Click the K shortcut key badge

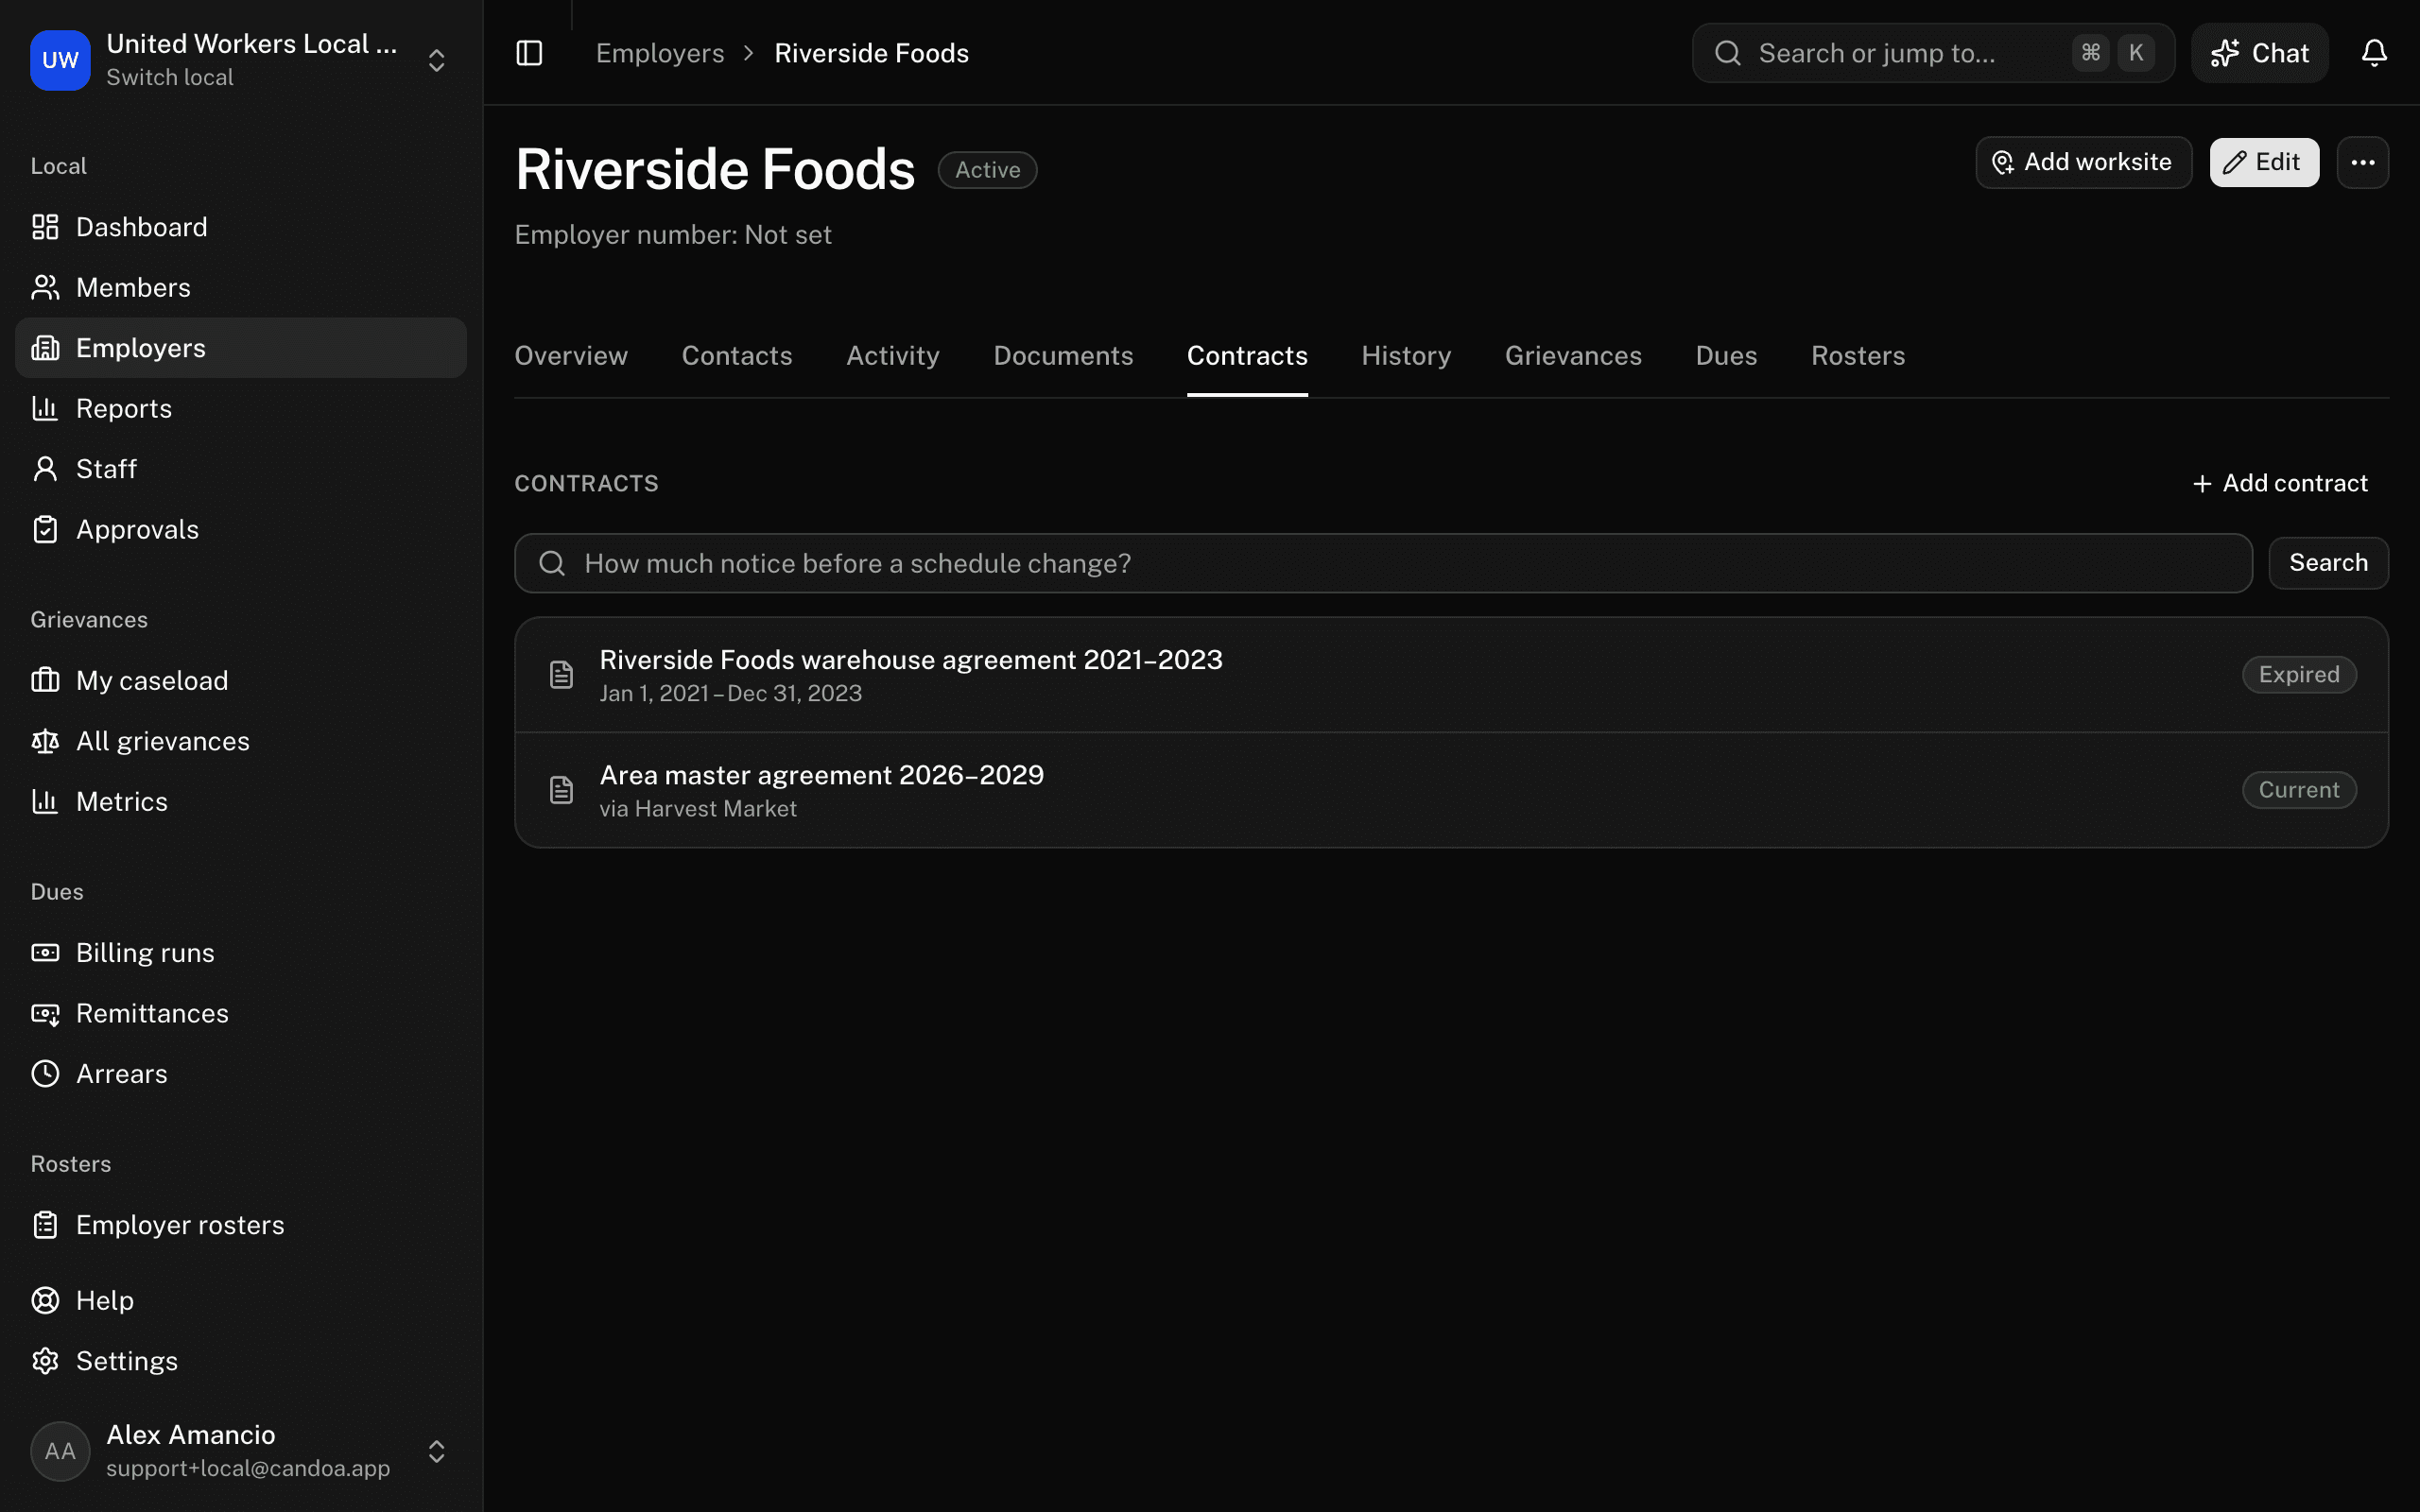coord(2136,53)
